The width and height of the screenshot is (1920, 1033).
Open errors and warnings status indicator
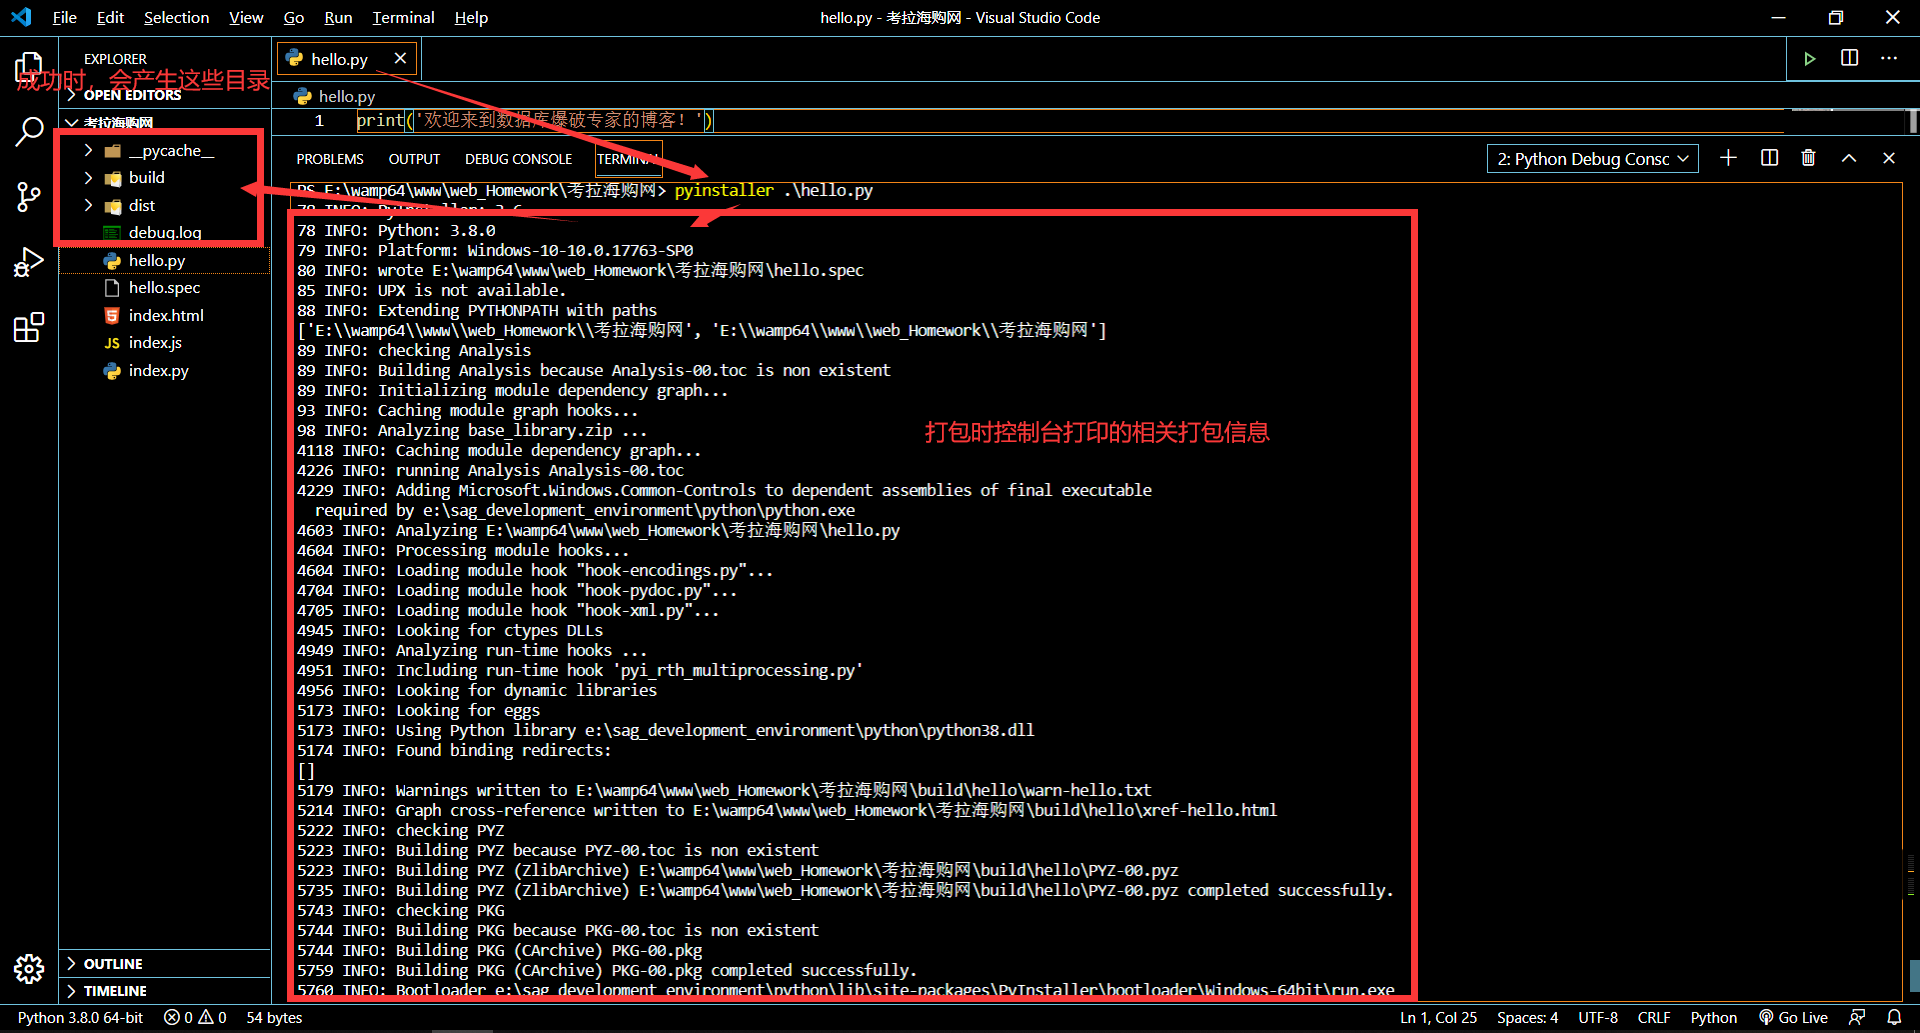tap(195, 1017)
